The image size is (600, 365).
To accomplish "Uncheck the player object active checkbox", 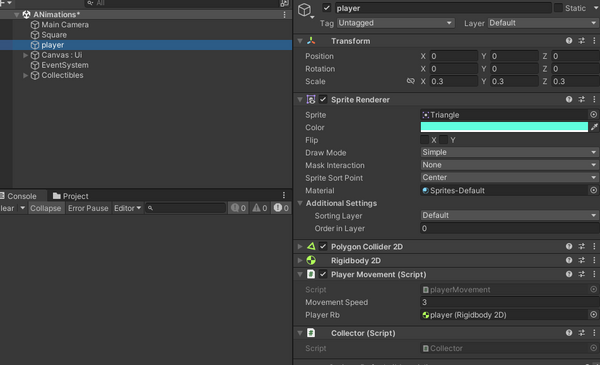I will (x=326, y=8).
